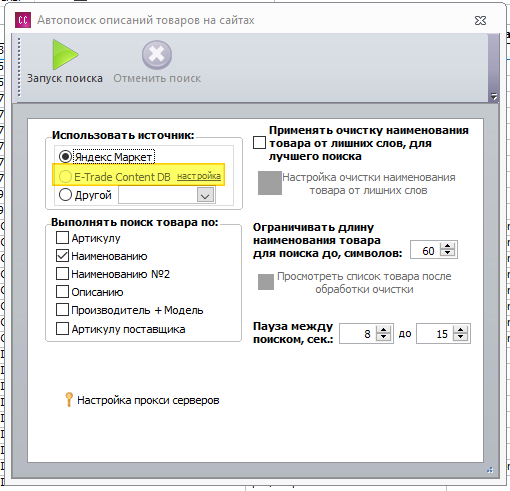This screenshot has width=510, height=491.
Task: Decrease name length limit below 60
Action: pos(447,253)
